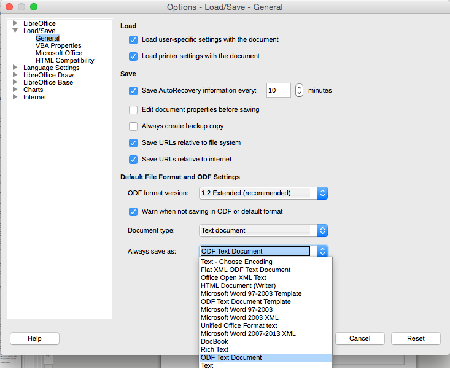The width and height of the screenshot is (450, 368).
Task: Expand the Charts tree node
Action: tap(15, 89)
